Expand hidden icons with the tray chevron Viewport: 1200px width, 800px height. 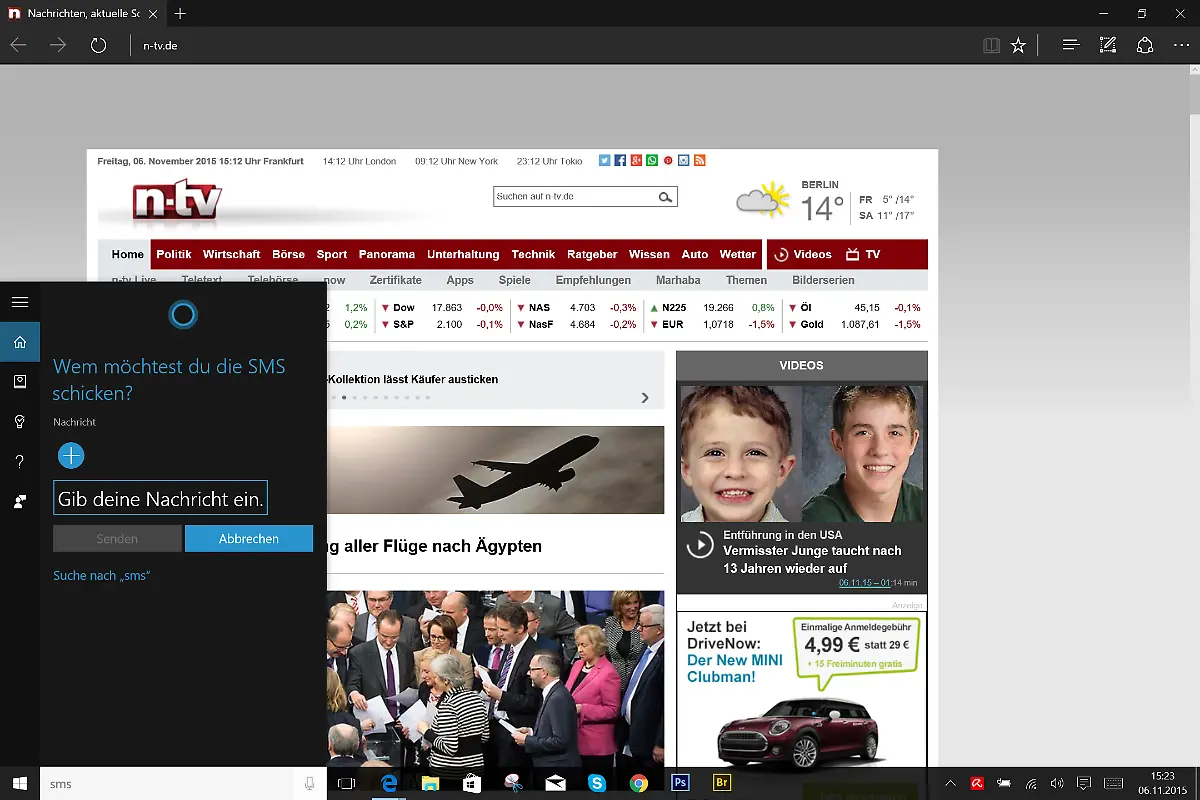[949, 784]
